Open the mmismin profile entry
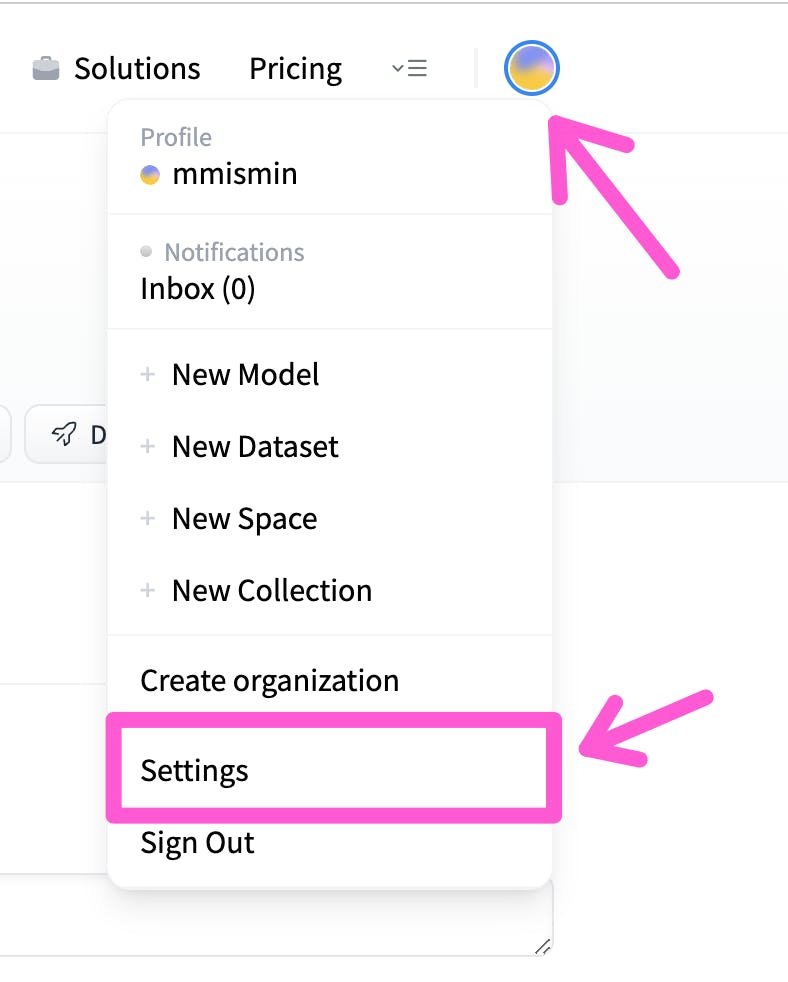Screen dimensions: 788x982 point(234,174)
